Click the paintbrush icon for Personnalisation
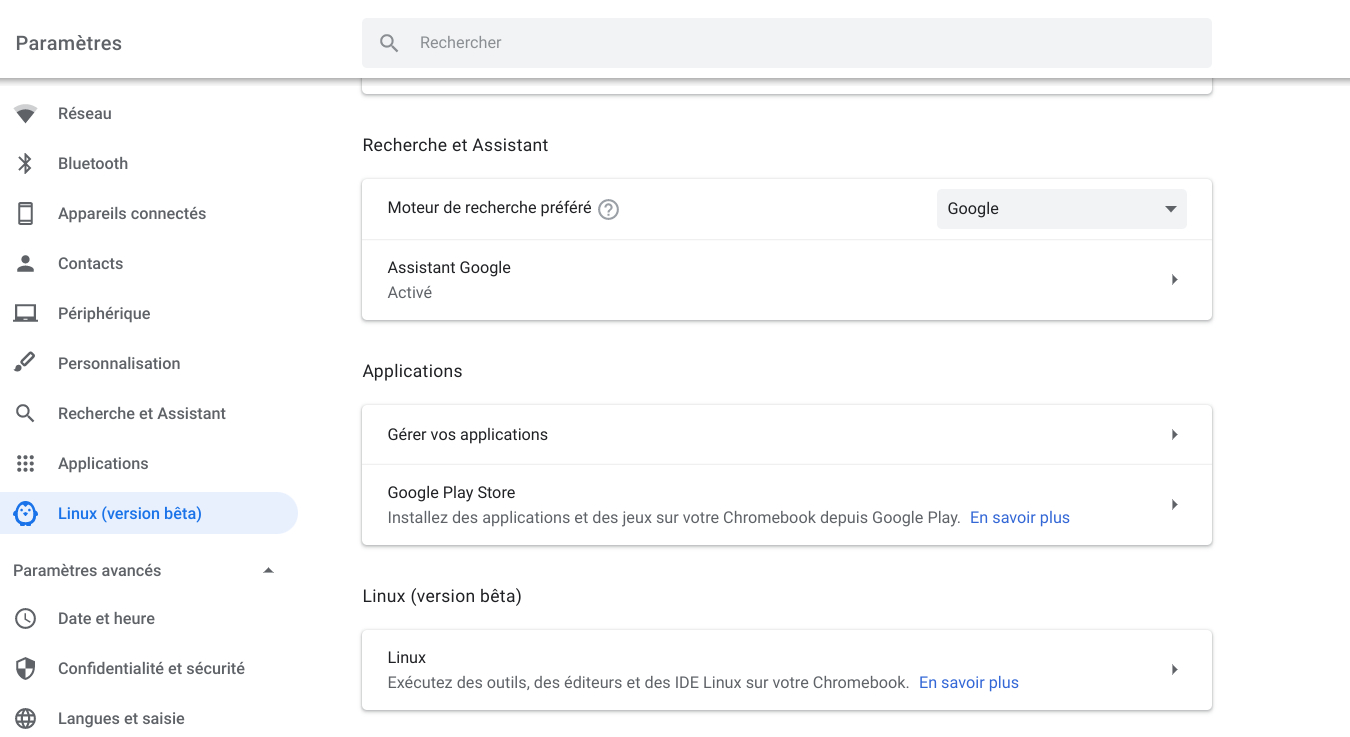The height and width of the screenshot is (737, 1350). click(x=26, y=364)
